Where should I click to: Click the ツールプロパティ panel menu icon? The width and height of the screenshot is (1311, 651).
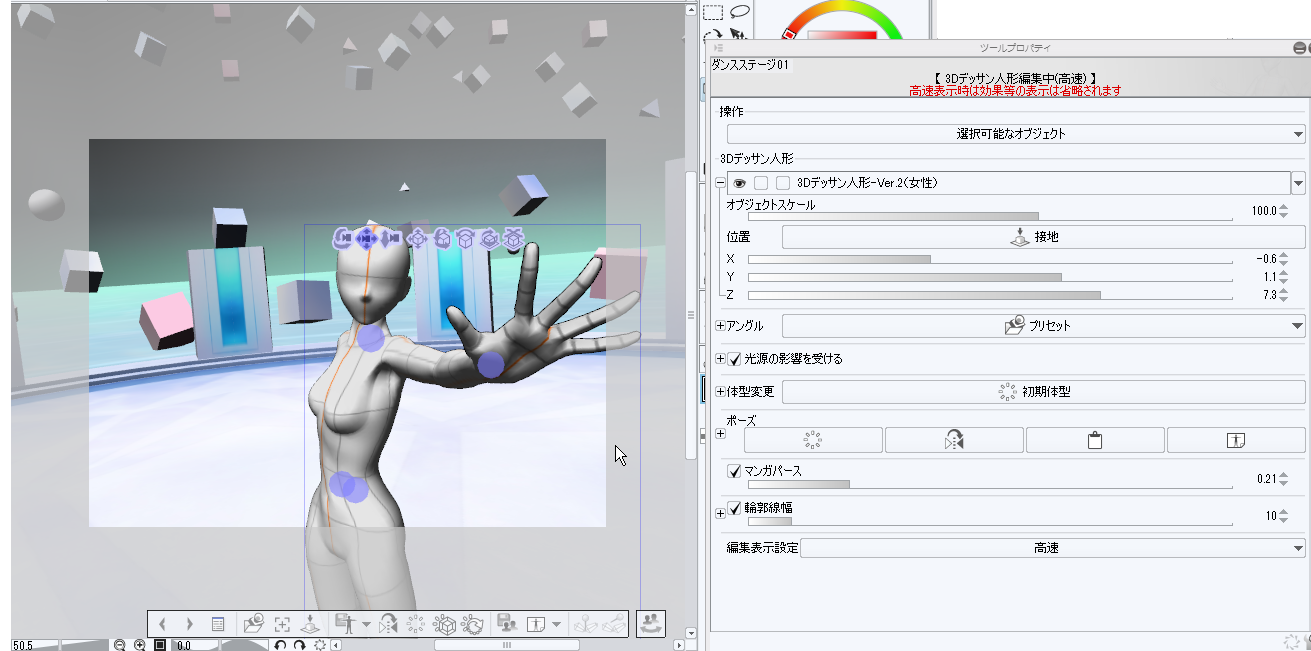(719, 48)
